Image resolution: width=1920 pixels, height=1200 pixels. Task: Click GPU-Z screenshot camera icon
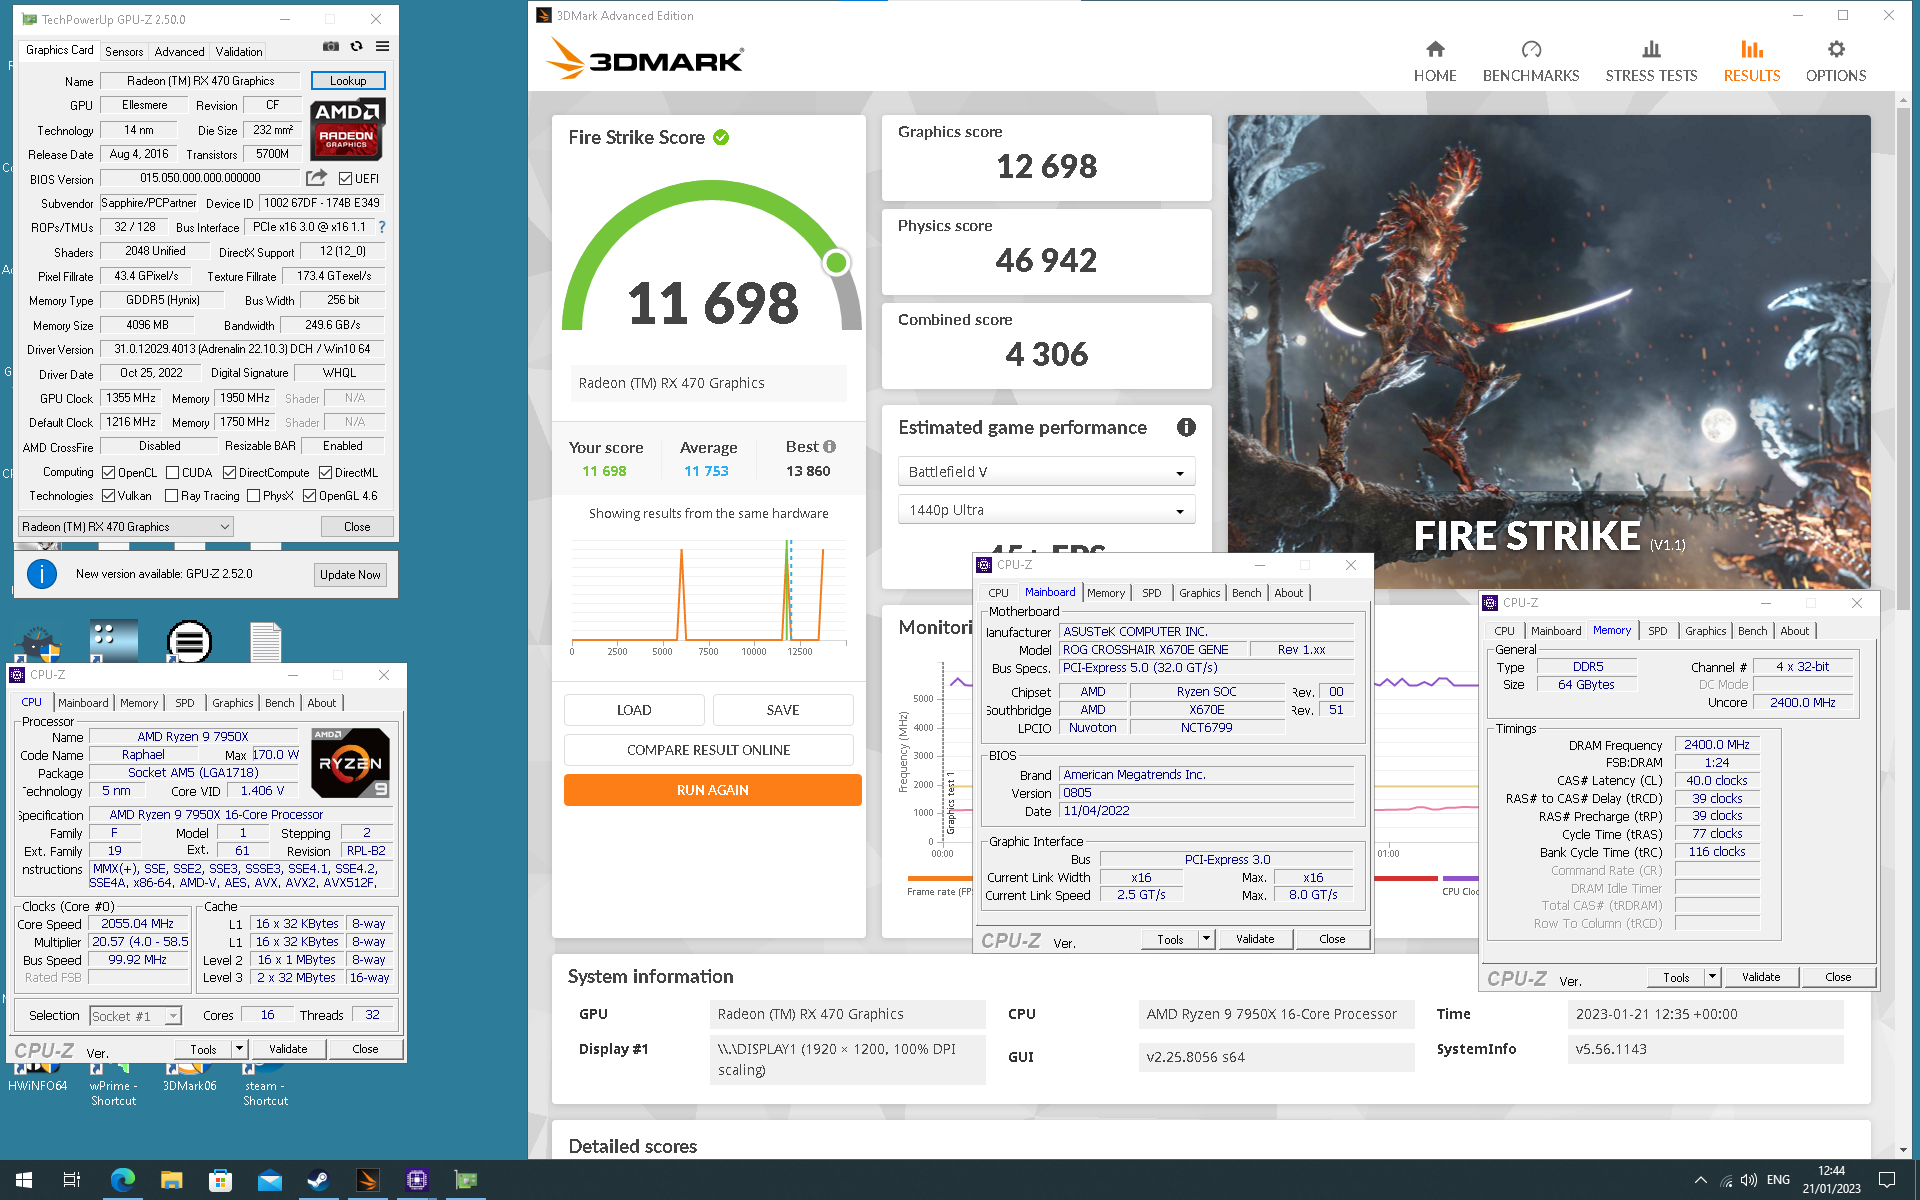[331, 46]
